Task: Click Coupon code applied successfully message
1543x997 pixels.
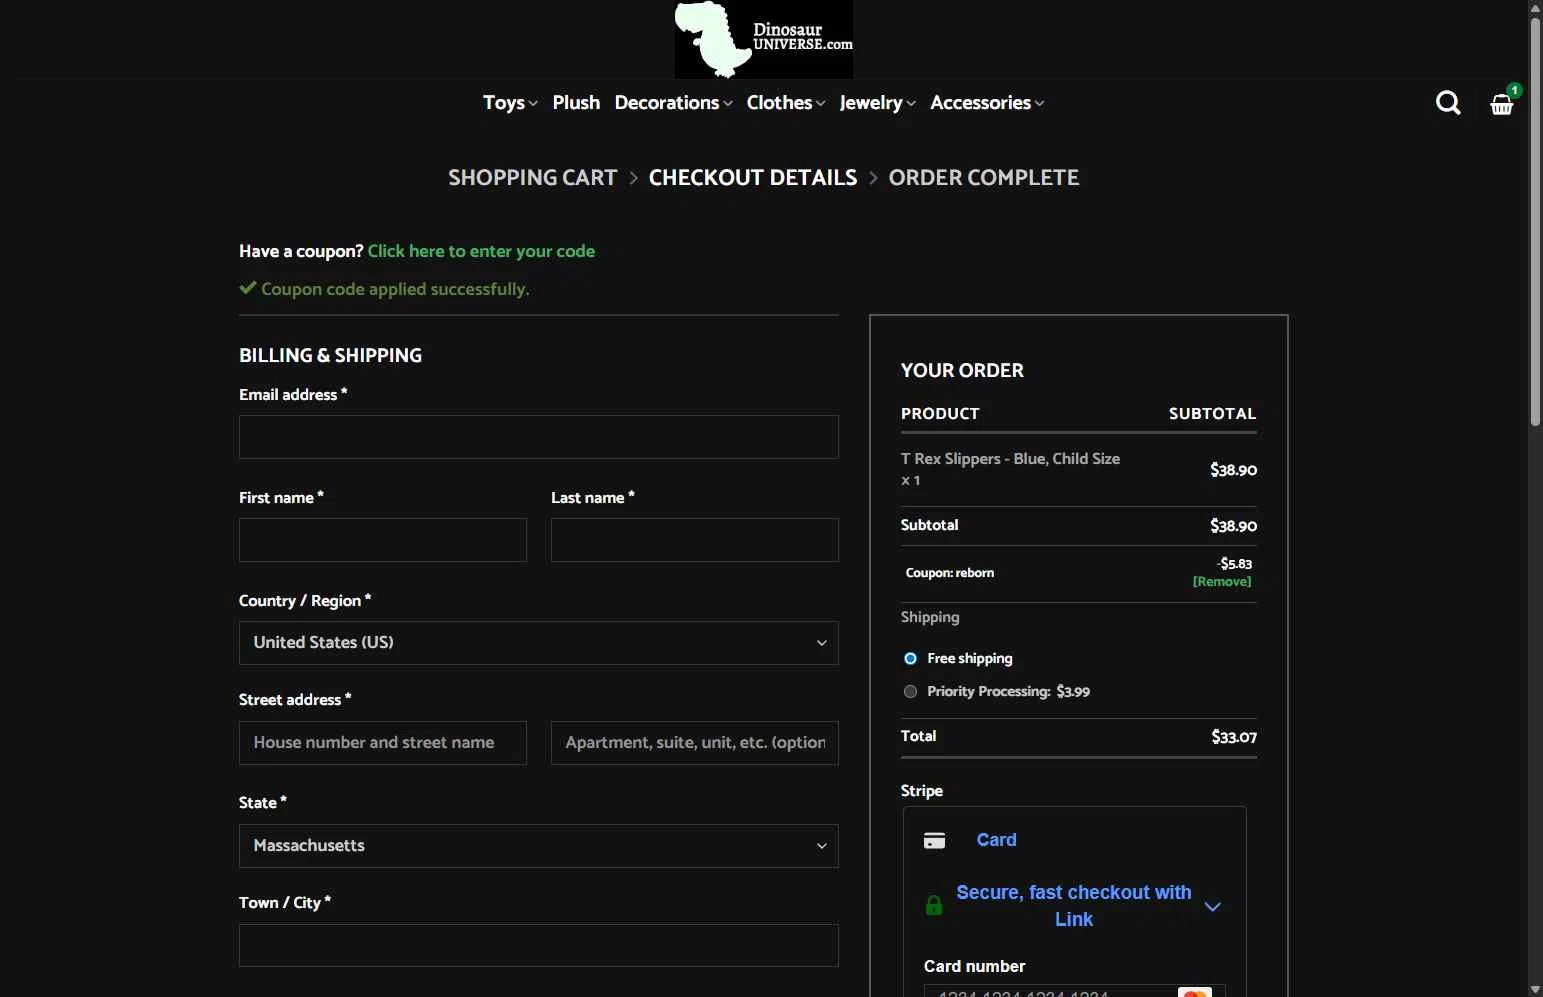Action: tap(395, 289)
